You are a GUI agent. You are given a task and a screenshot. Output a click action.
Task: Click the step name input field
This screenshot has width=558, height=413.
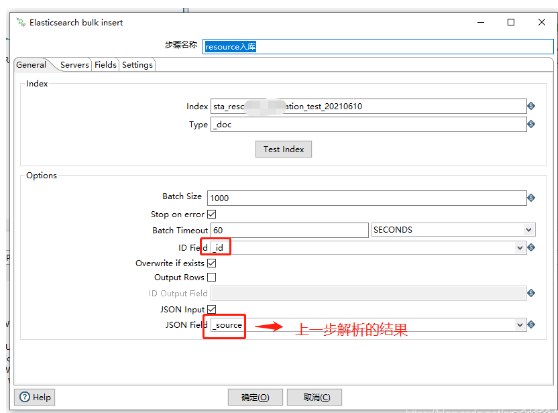378,47
